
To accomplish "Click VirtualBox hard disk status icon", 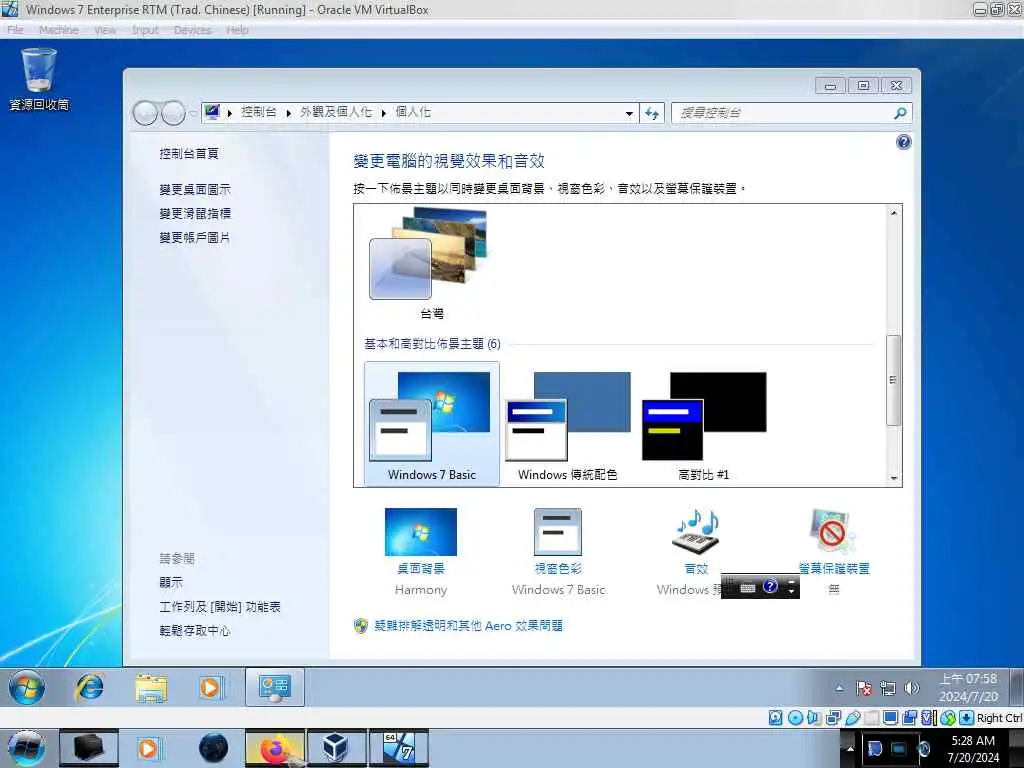I will pyautogui.click(x=775, y=718).
